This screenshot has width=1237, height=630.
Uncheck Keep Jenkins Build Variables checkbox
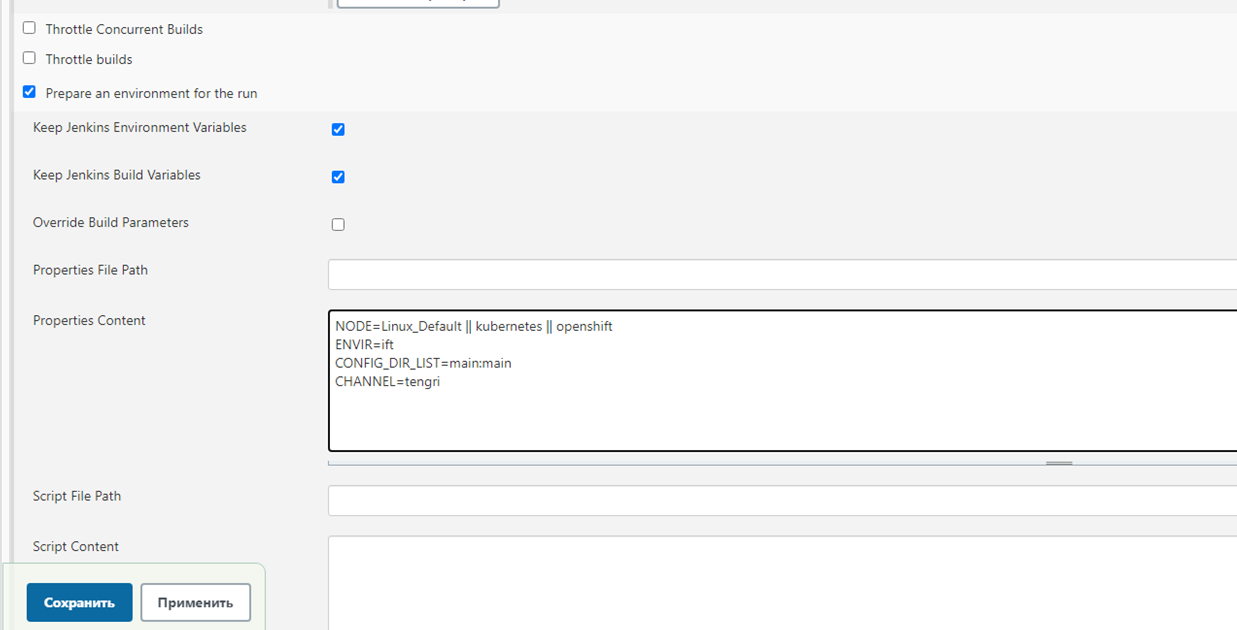[338, 177]
